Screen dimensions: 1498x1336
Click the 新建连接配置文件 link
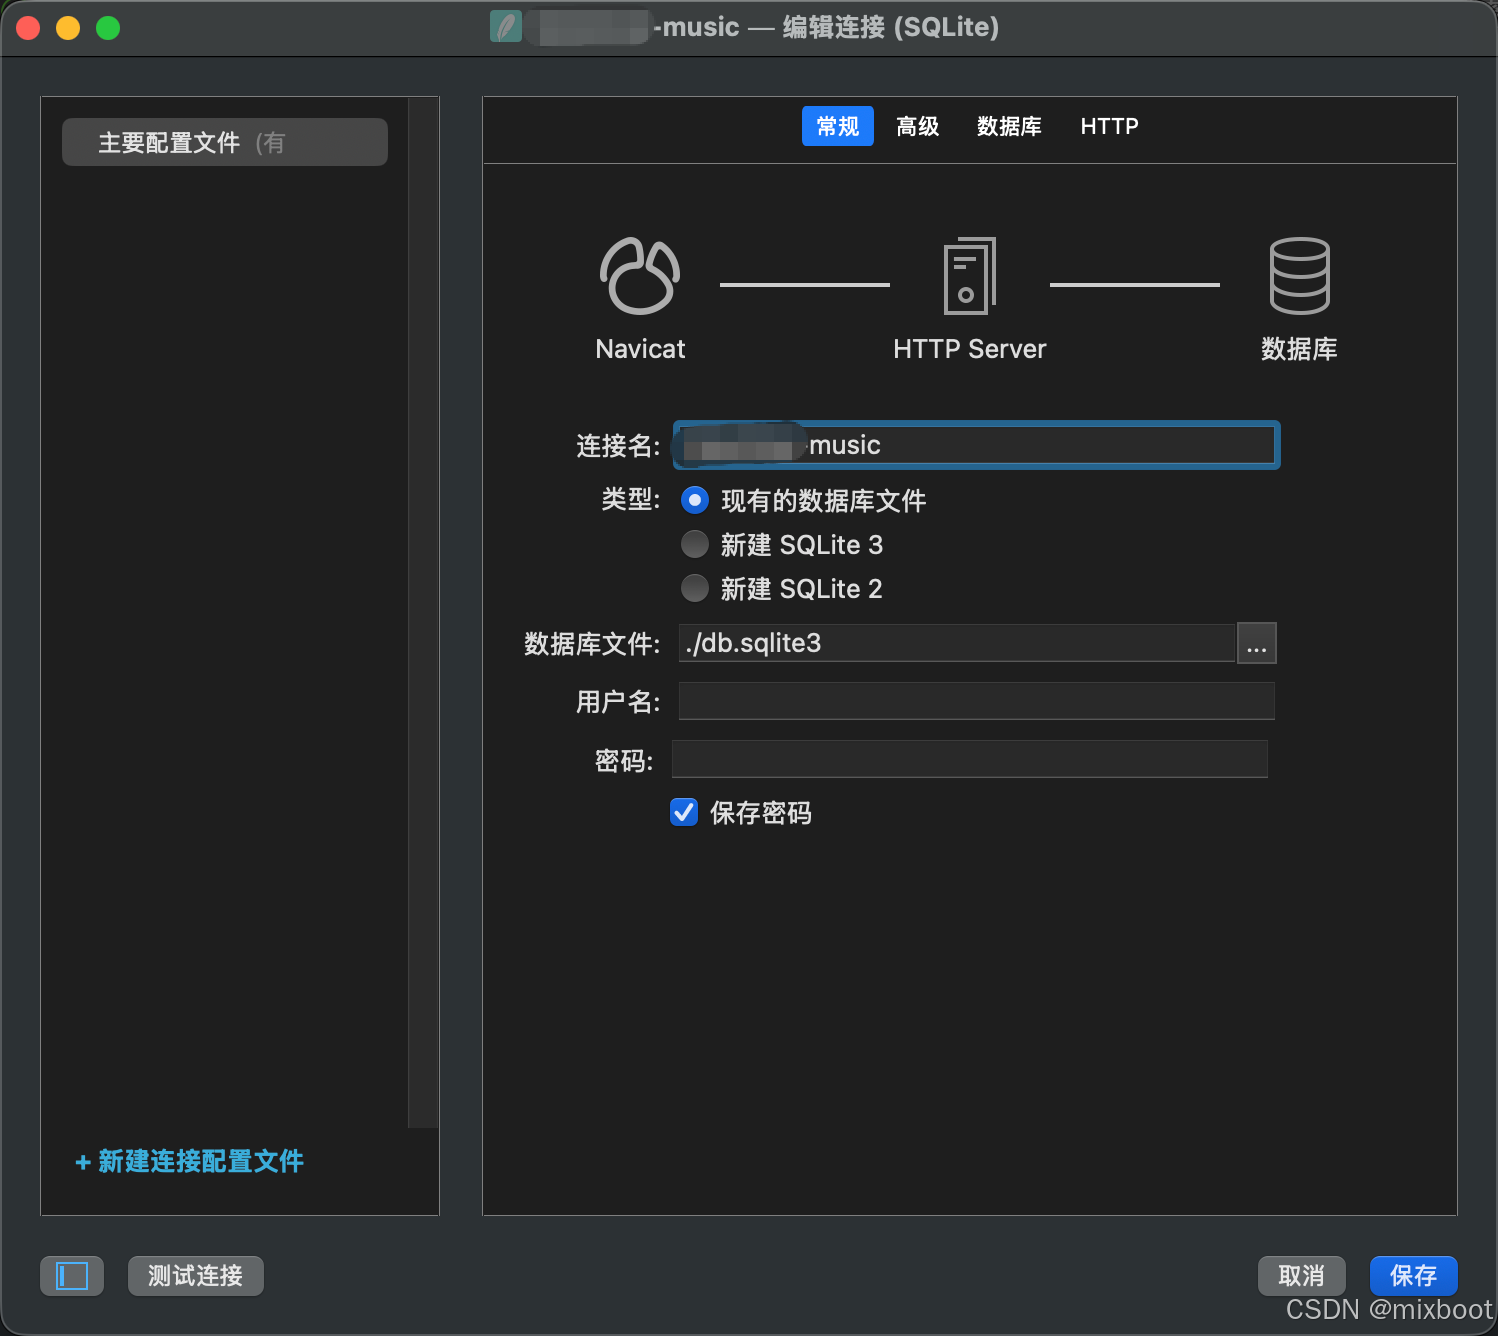(190, 1161)
